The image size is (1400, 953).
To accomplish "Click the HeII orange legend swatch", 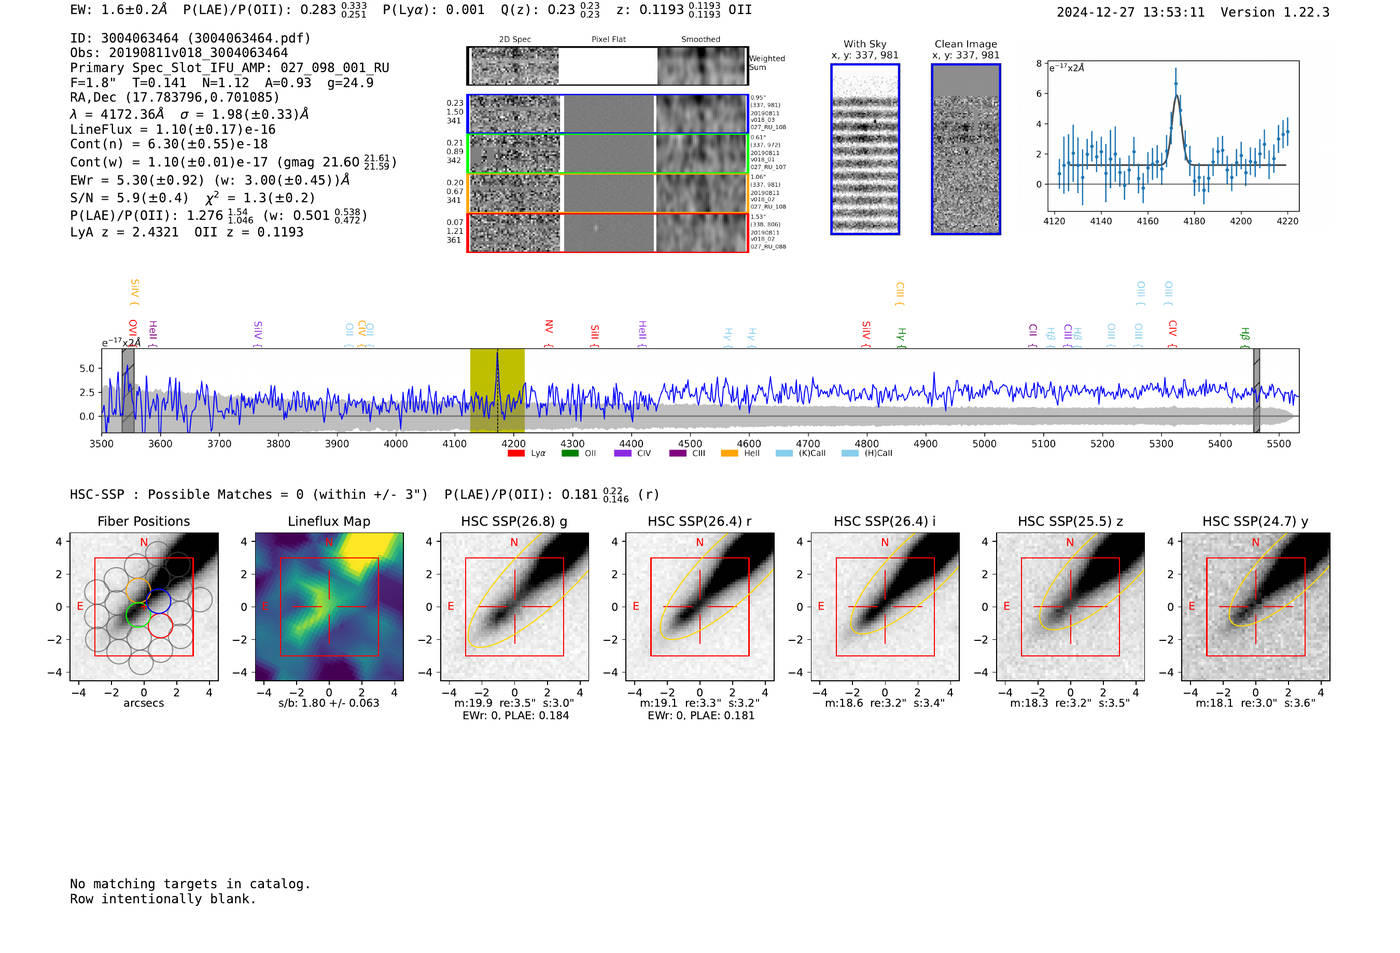I will pyautogui.click(x=729, y=453).
